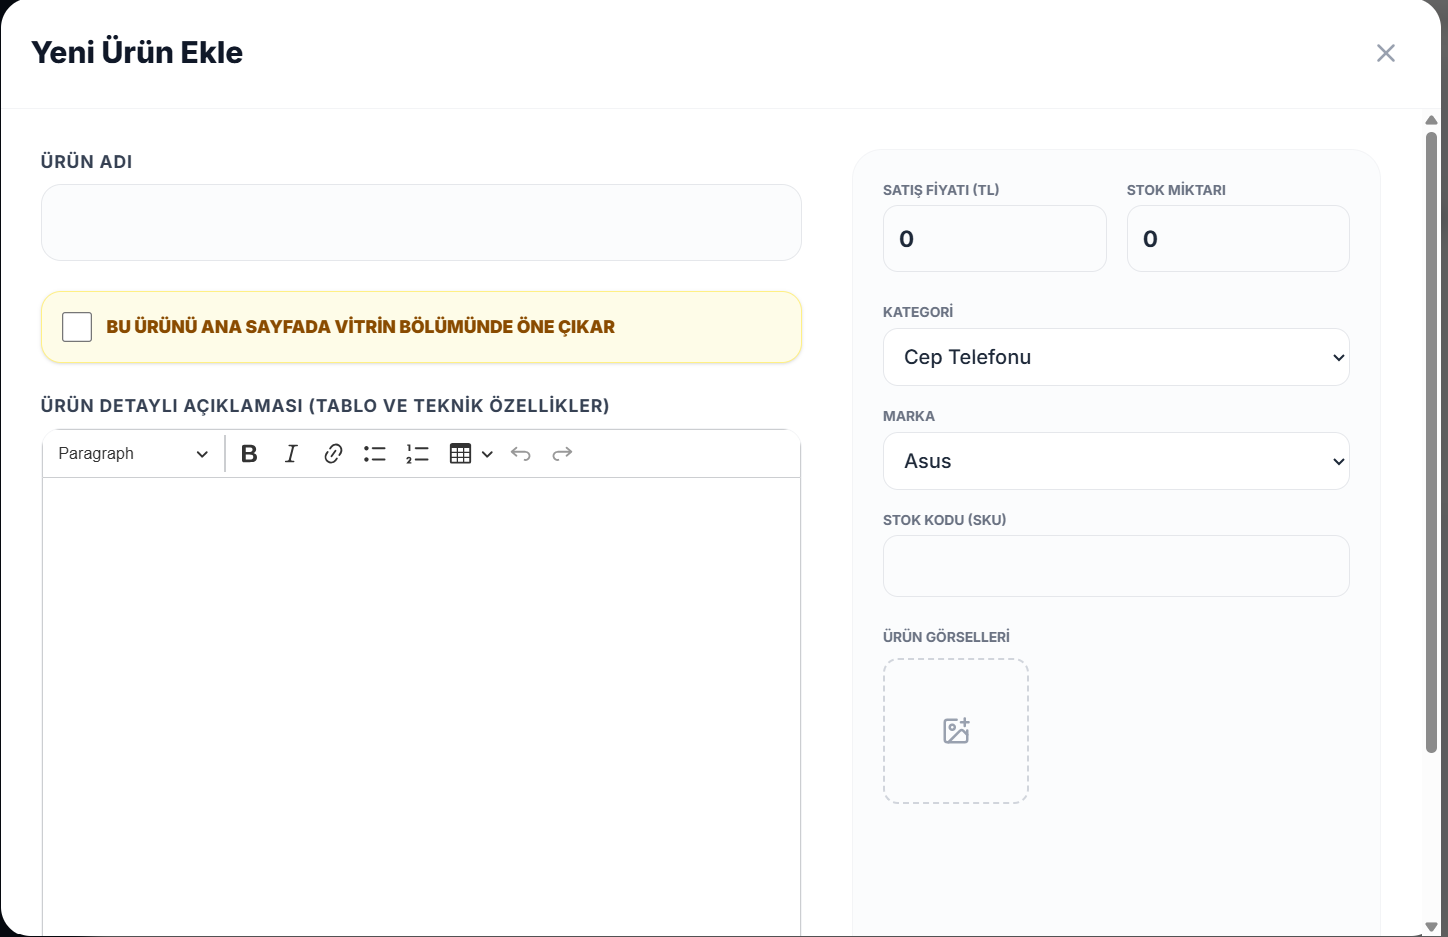
Task: Click the dialog's vertical scrollbar
Action: 1431,440
